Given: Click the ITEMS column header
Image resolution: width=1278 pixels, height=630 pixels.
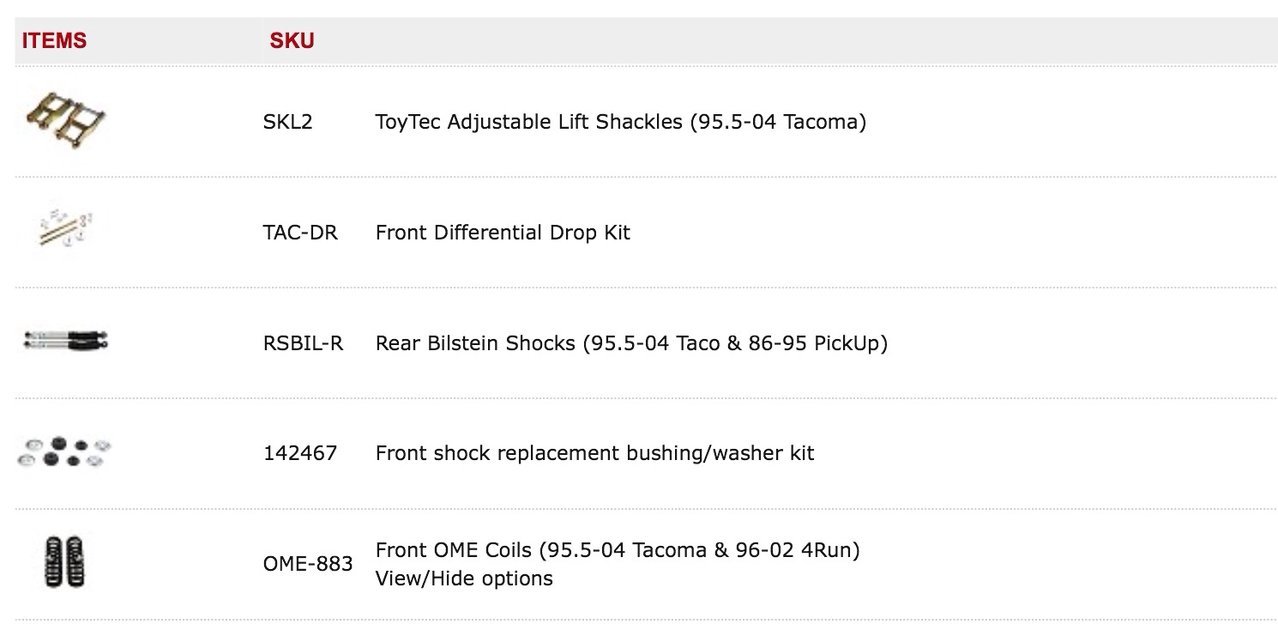Looking at the screenshot, I should pos(54,41).
